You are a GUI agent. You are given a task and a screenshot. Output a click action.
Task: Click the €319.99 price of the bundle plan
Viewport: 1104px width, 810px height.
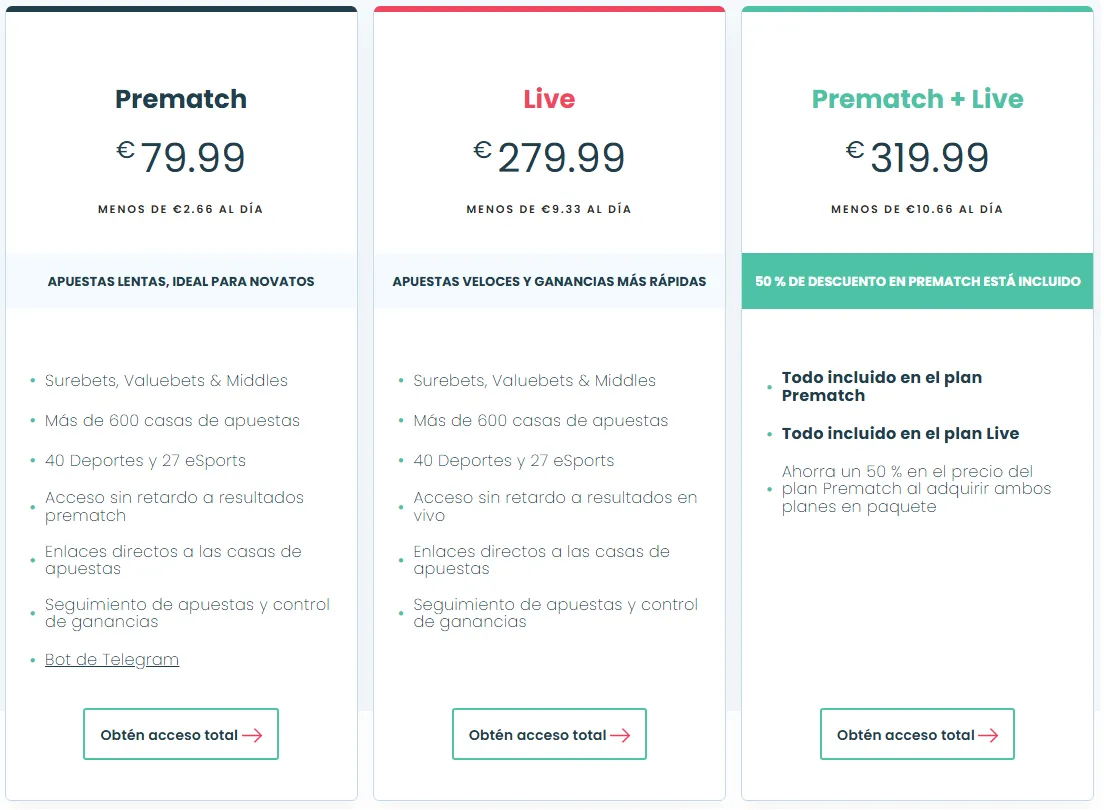pos(917,157)
